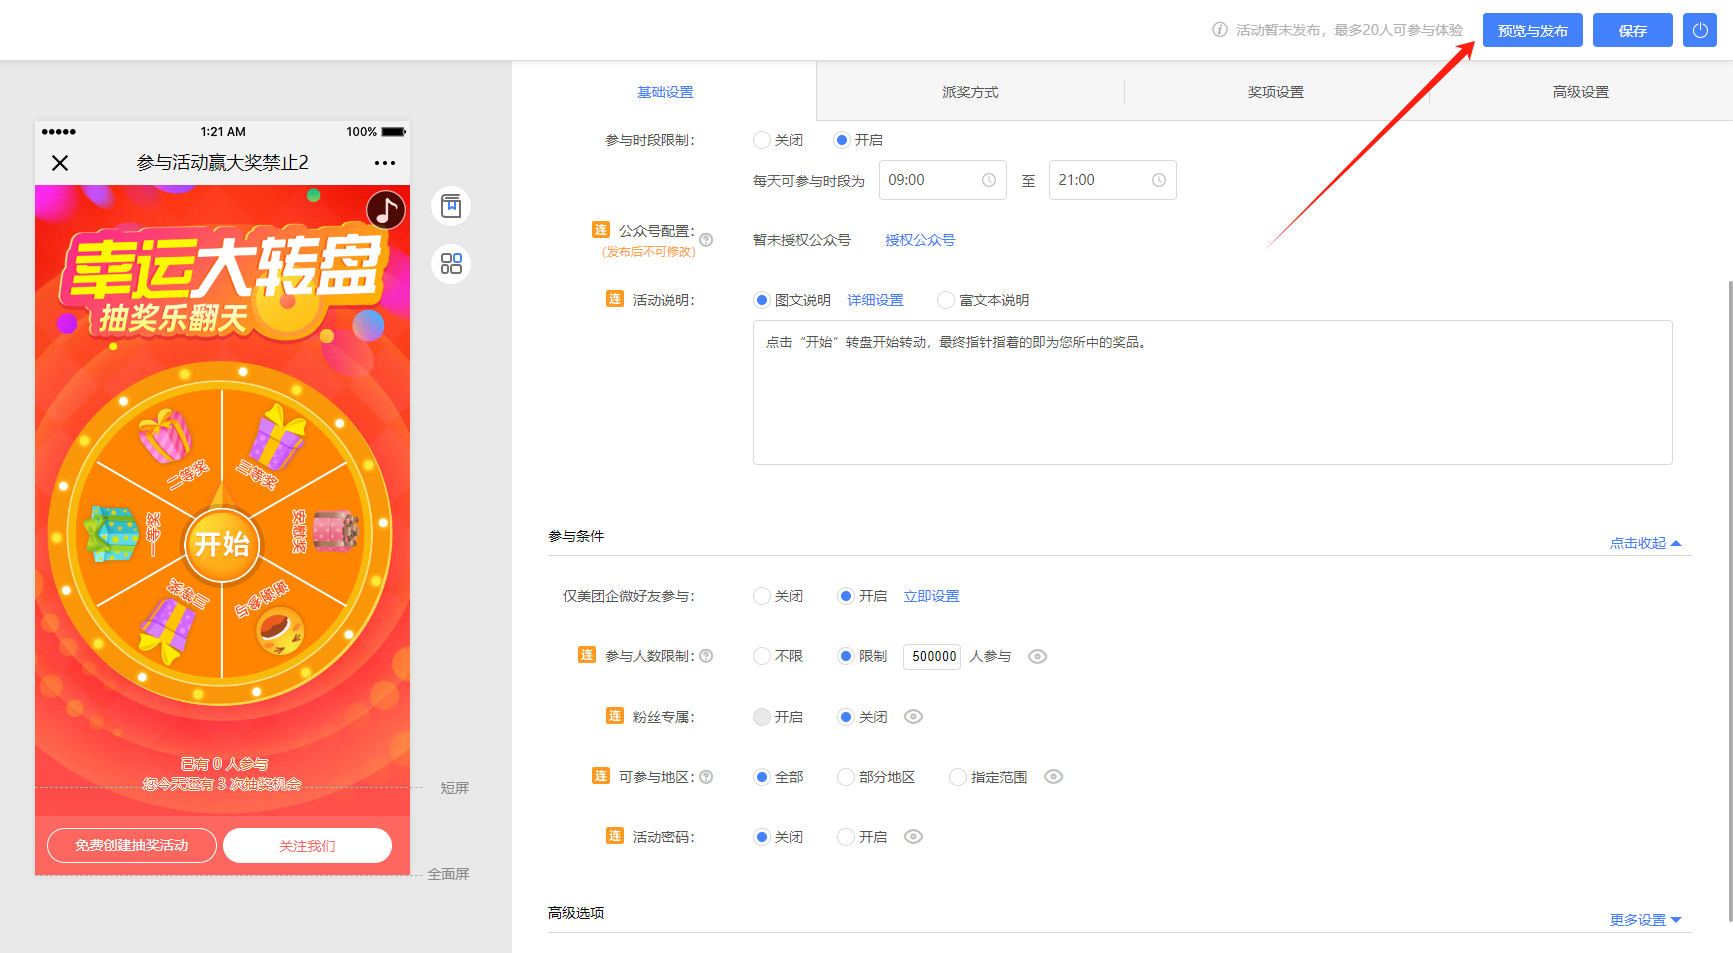
Task: Click the power icon button at top right
Action: (1700, 30)
